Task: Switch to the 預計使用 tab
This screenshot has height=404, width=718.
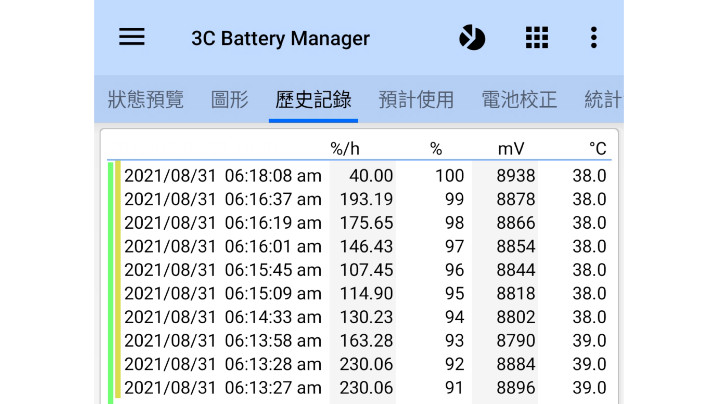Action: pyautogui.click(x=416, y=99)
